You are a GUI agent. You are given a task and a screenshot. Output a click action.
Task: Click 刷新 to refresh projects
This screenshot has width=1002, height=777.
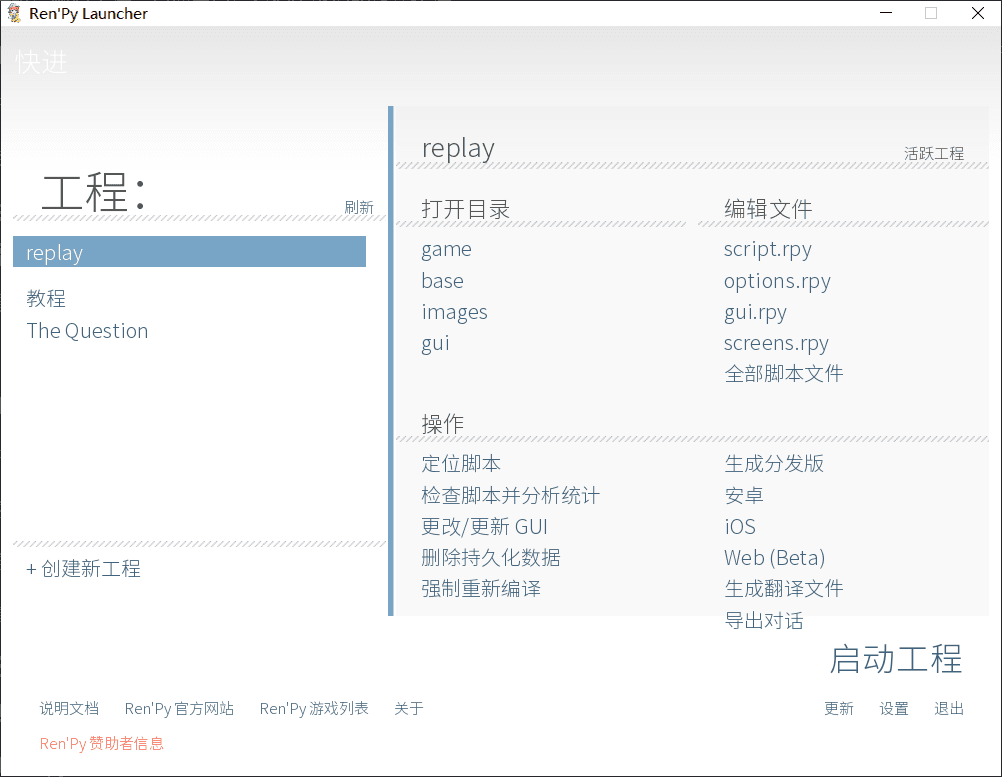[358, 208]
